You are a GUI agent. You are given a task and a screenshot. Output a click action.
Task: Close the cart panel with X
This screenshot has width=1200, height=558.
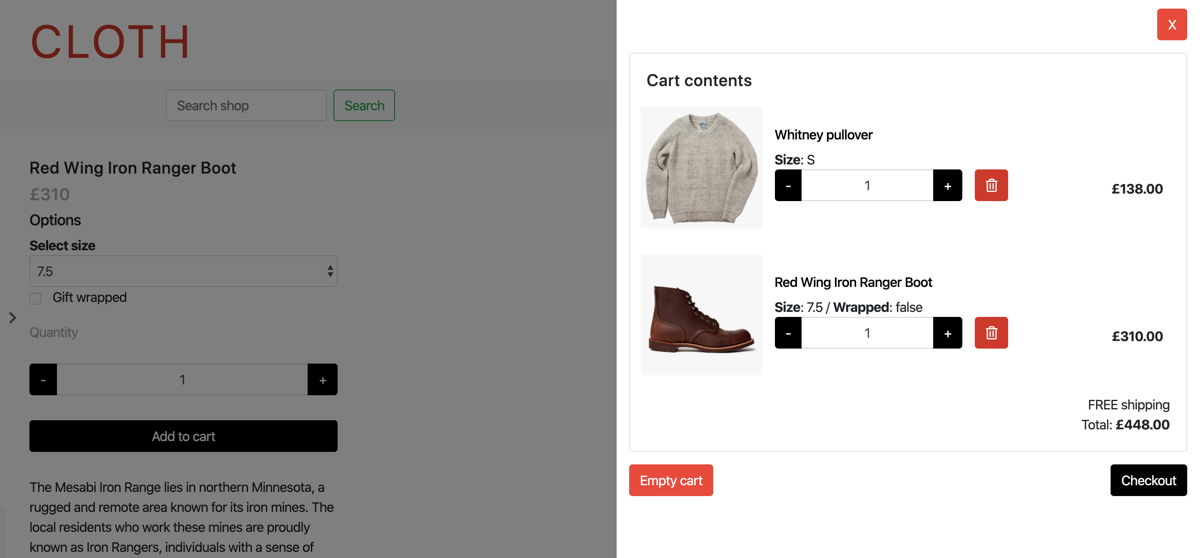[x=1172, y=24]
